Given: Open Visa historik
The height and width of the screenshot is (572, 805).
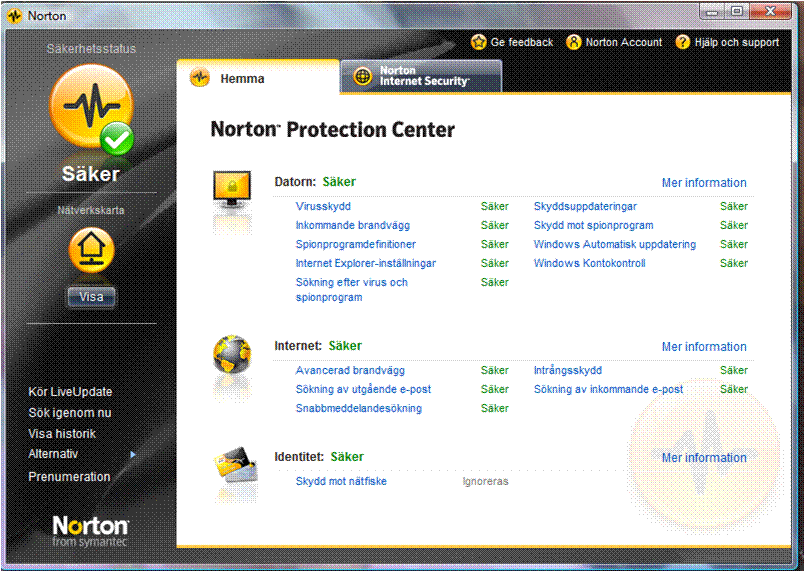Looking at the screenshot, I should (x=62, y=434).
